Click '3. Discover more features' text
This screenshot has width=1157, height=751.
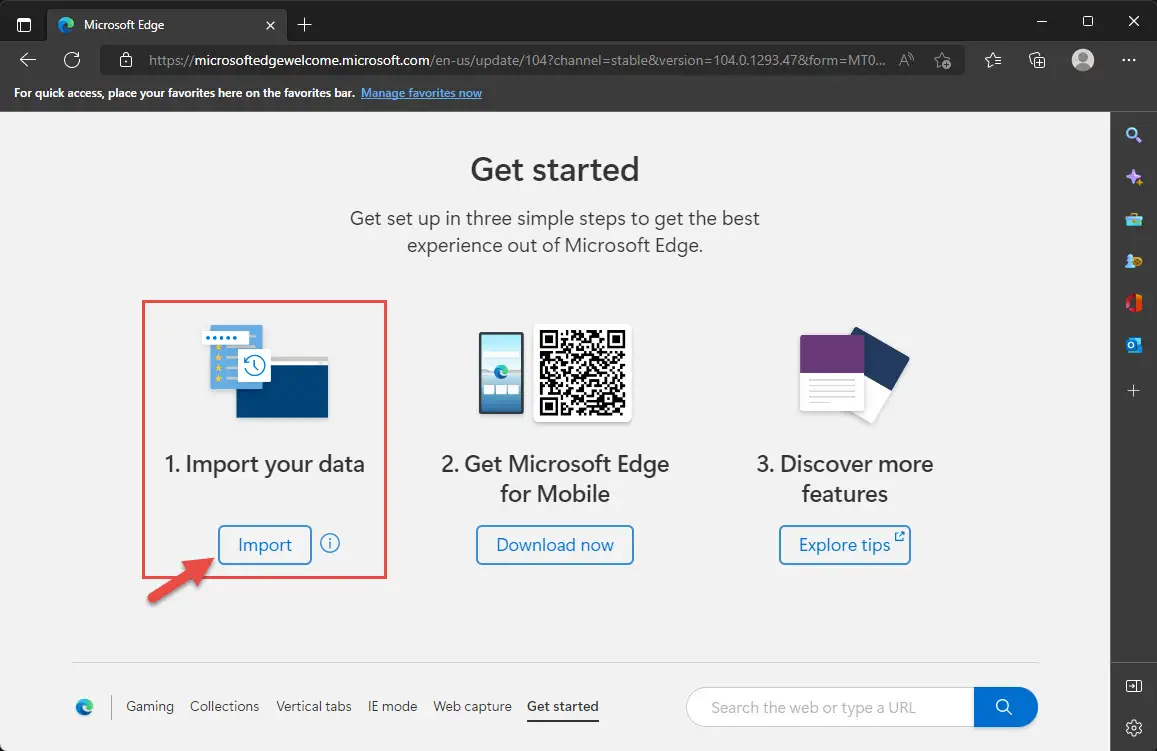point(845,479)
